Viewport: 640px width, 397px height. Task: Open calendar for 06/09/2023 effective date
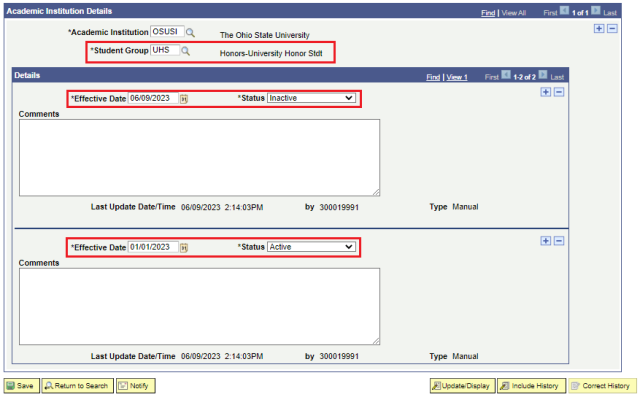click(184, 99)
